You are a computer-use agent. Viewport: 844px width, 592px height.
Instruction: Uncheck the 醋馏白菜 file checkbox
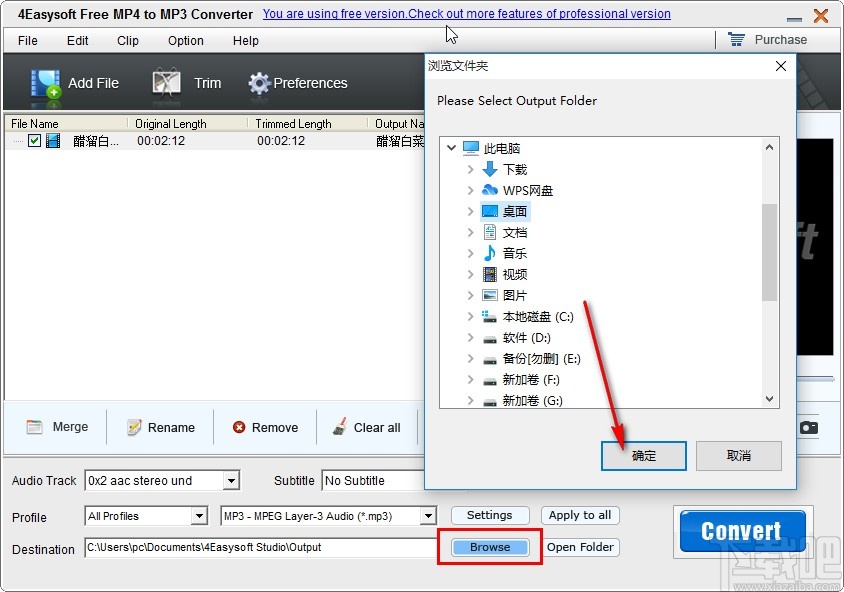click(x=32, y=140)
